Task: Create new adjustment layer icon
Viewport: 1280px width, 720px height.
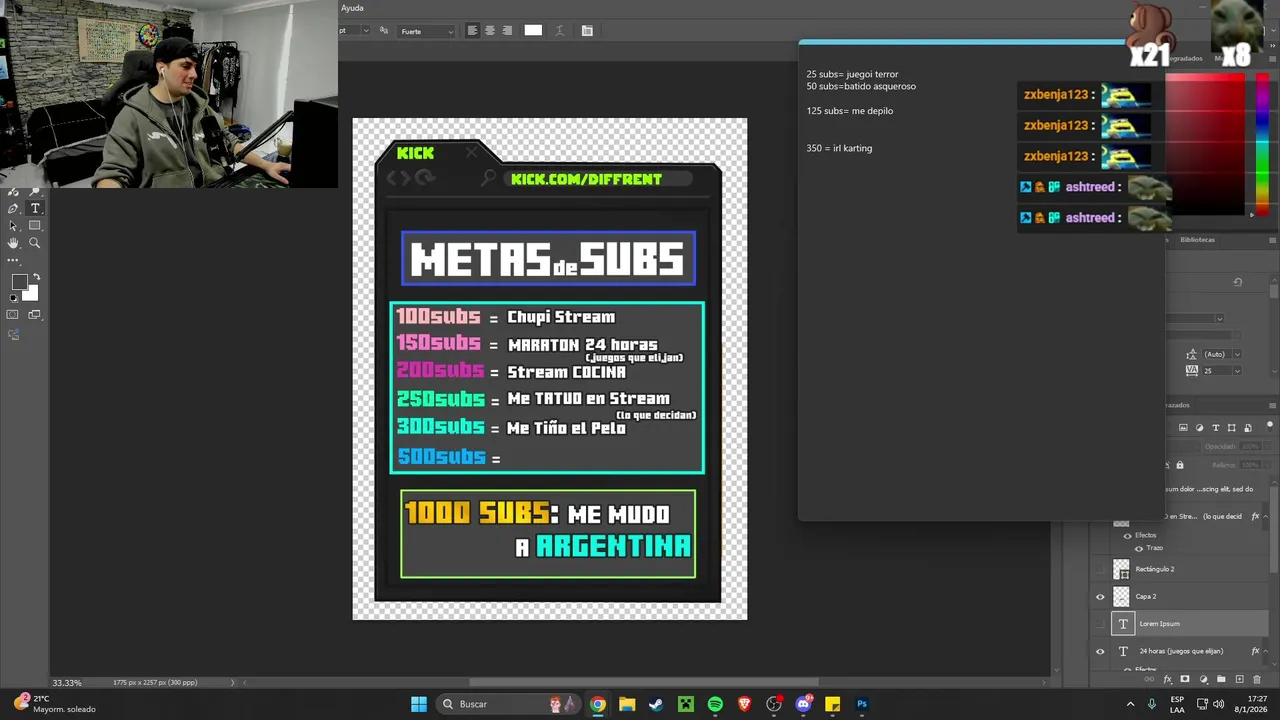Action: point(1203,680)
